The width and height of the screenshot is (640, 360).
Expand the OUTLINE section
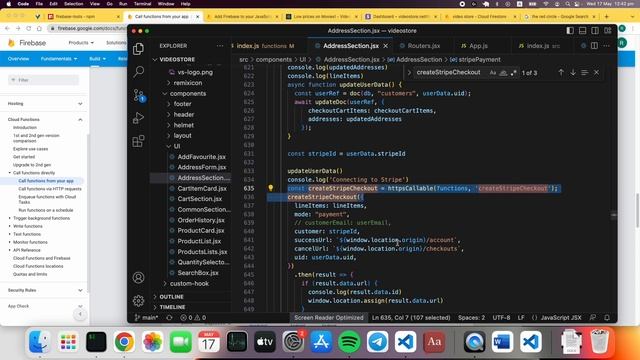(x=171, y=297)
